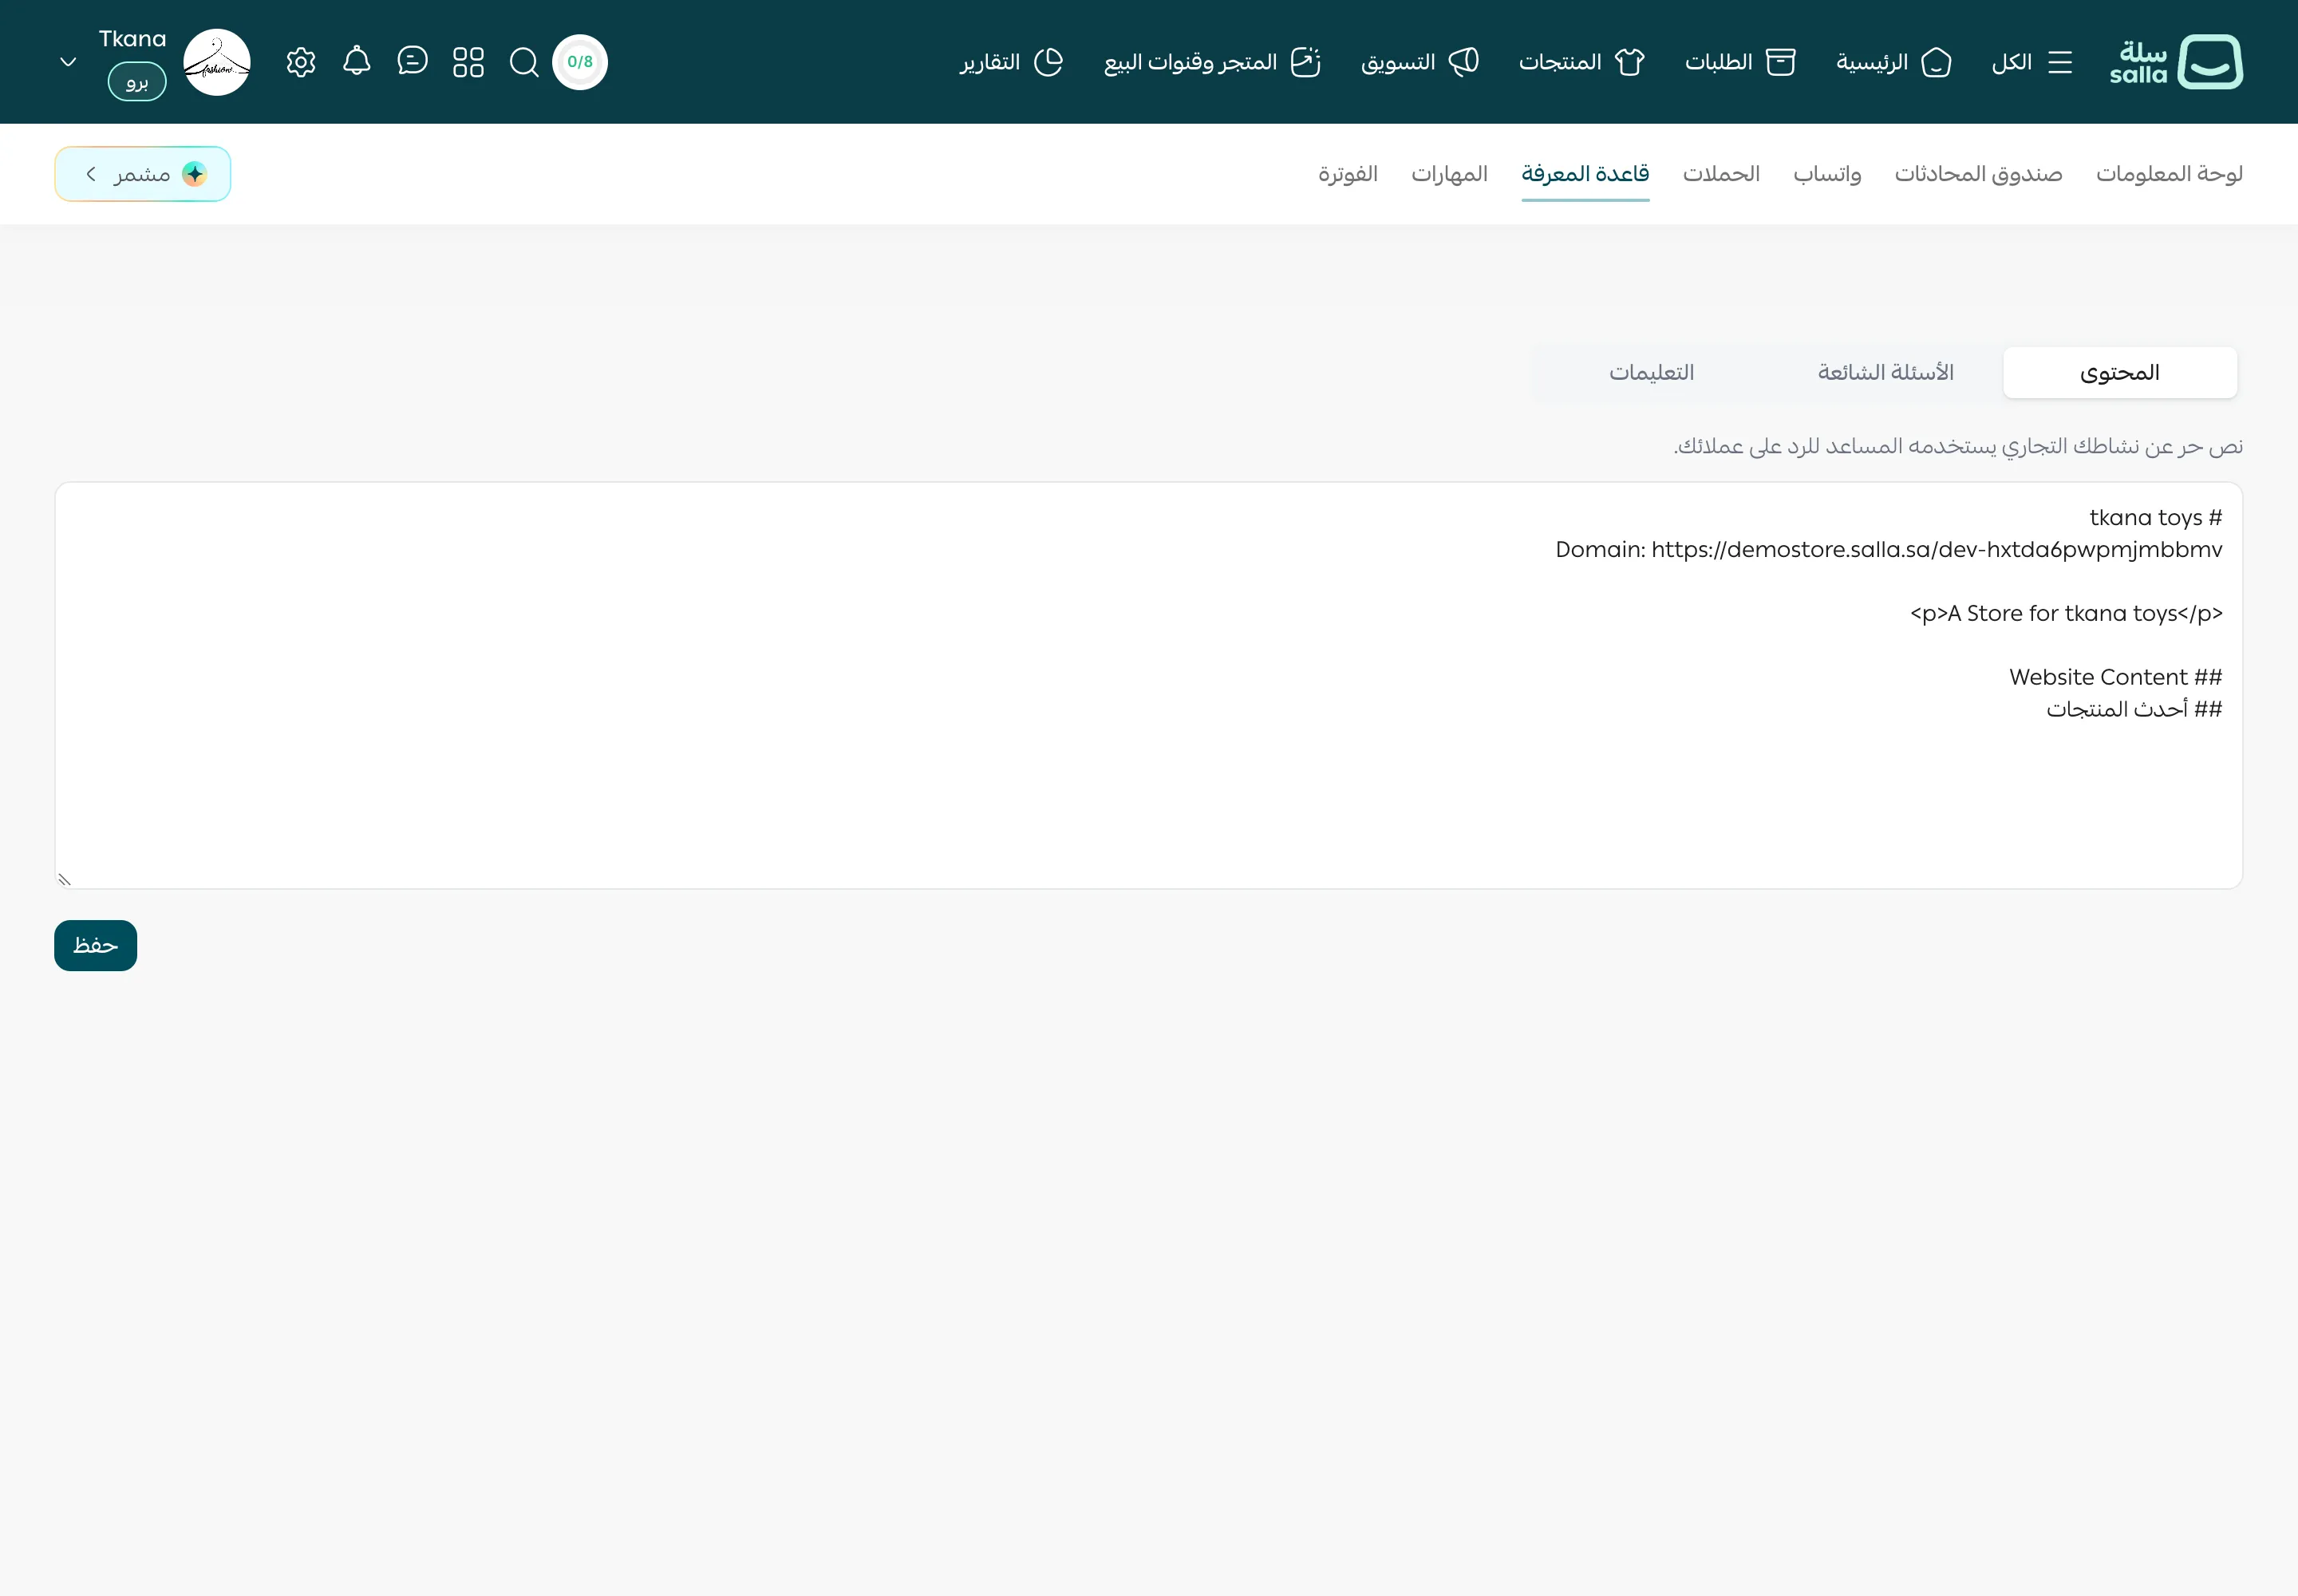Open the settings gear icon
Screen dimensions: 2298x1596
[x=301, y=62]
